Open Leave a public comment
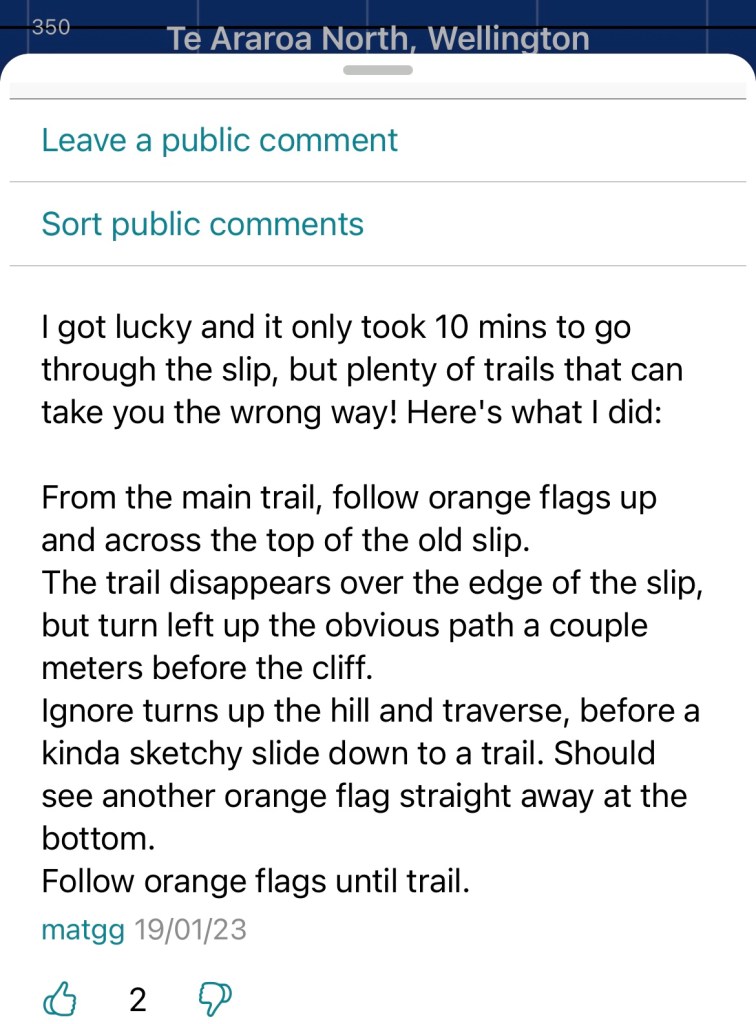756x1024 pixels. (219, 140)
